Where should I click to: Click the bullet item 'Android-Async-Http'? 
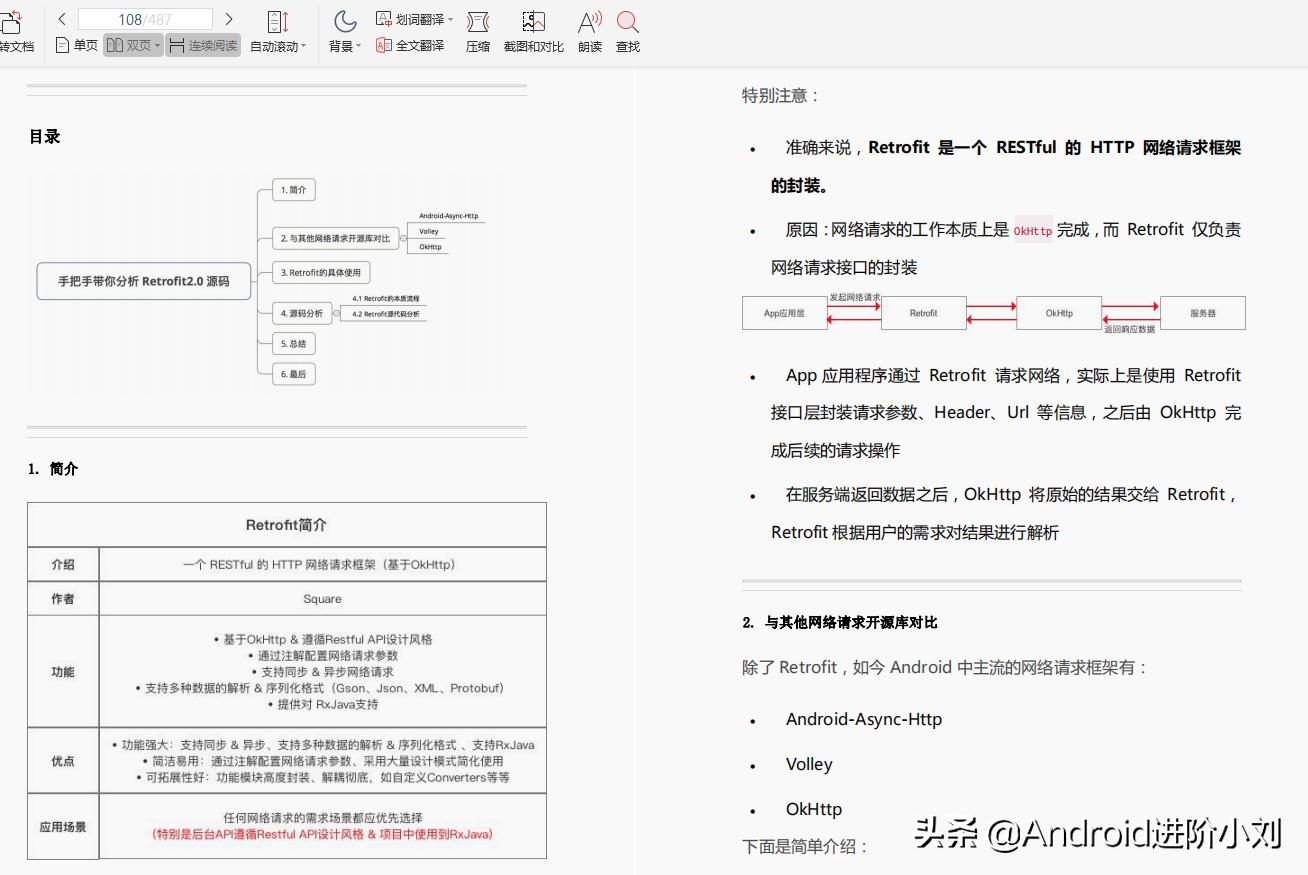click(864, 719)
